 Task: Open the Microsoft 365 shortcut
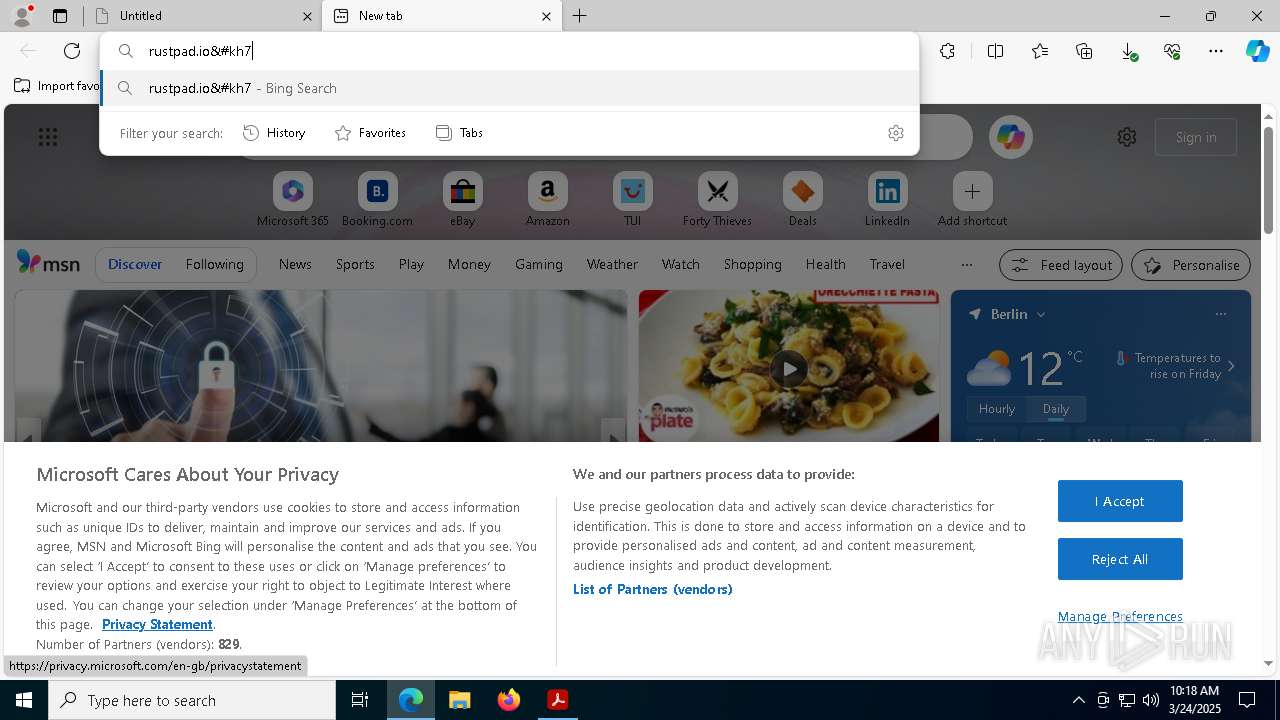point(292,200)
